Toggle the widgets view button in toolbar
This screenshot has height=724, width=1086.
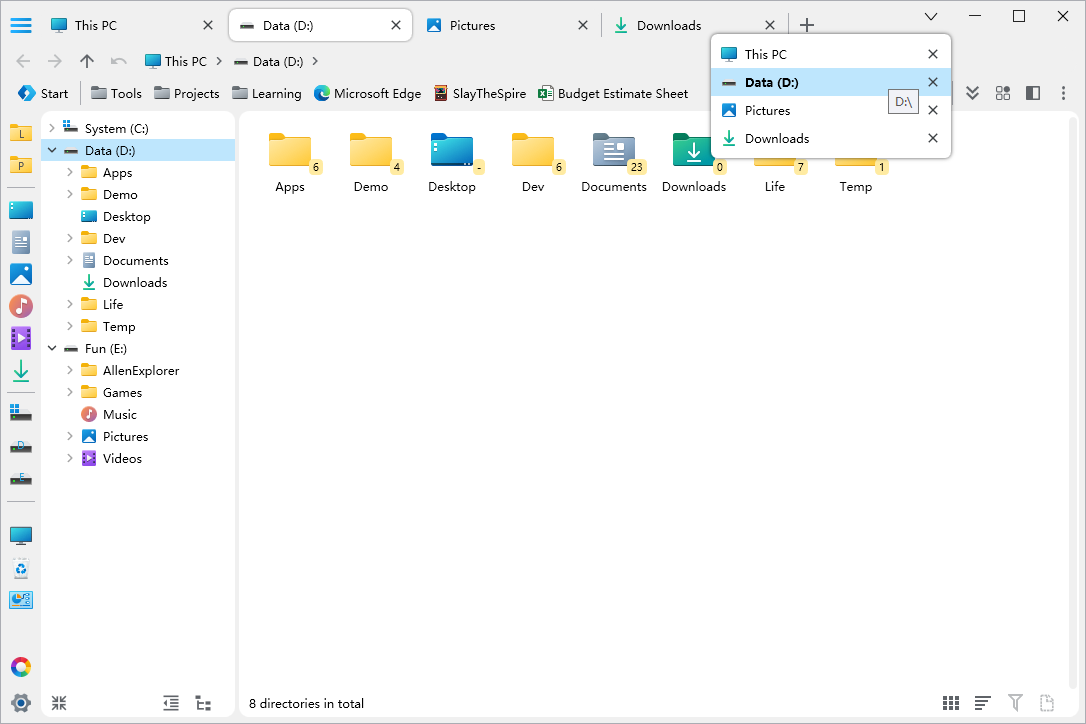(1002, 93)
